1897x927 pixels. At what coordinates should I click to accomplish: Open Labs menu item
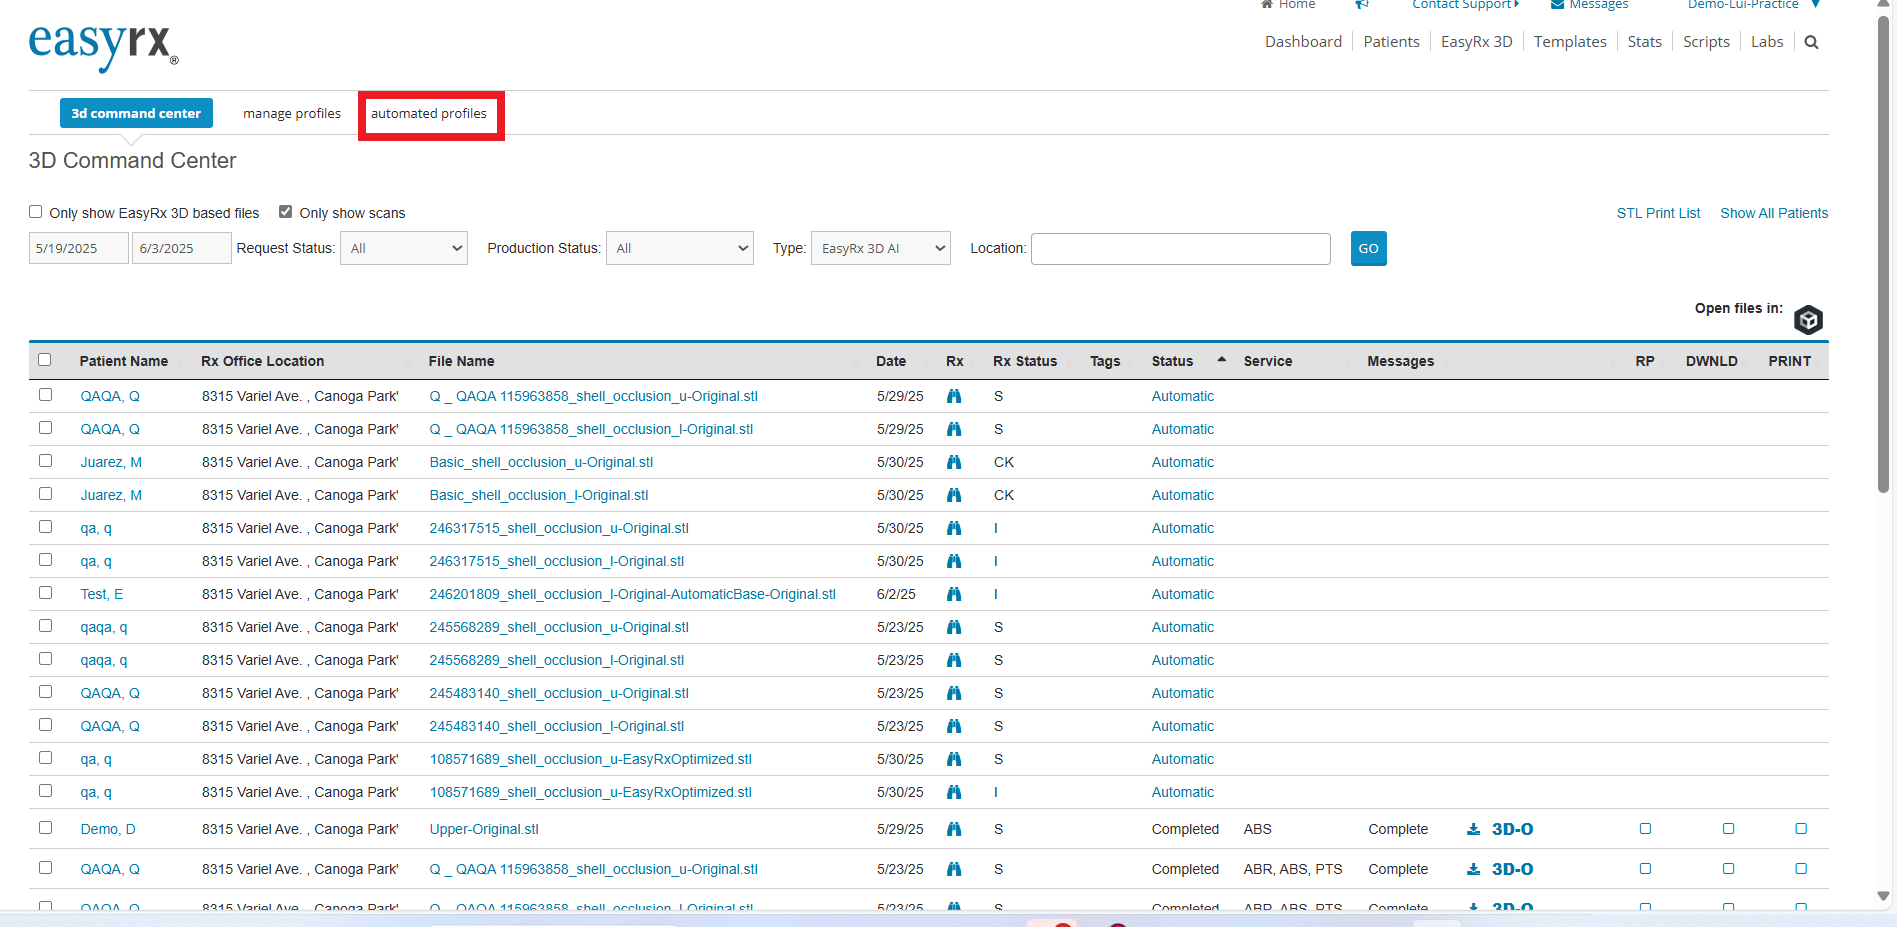tap(1767, 42)
